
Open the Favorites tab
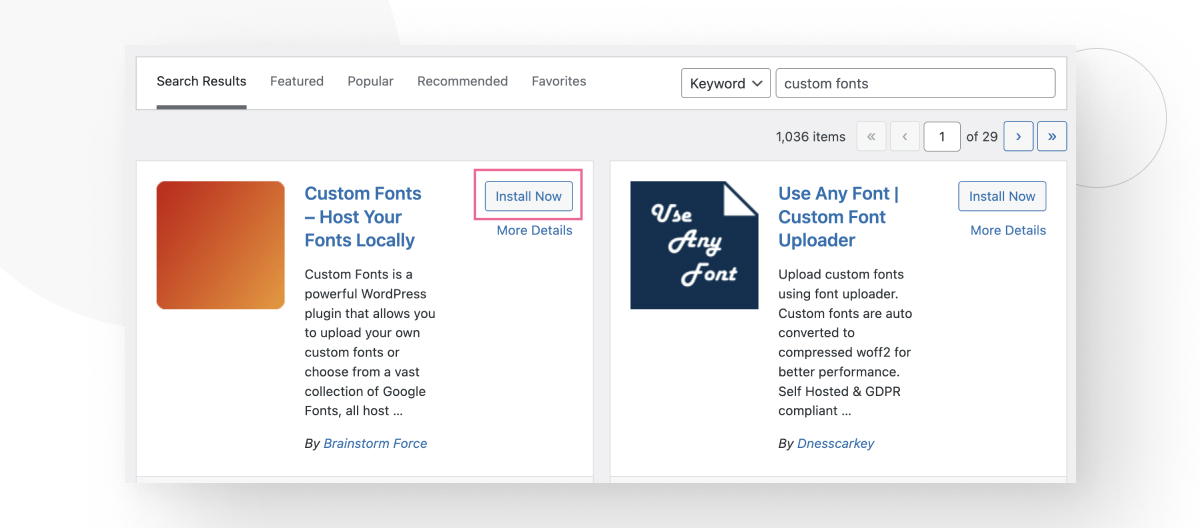click(559, 81)
